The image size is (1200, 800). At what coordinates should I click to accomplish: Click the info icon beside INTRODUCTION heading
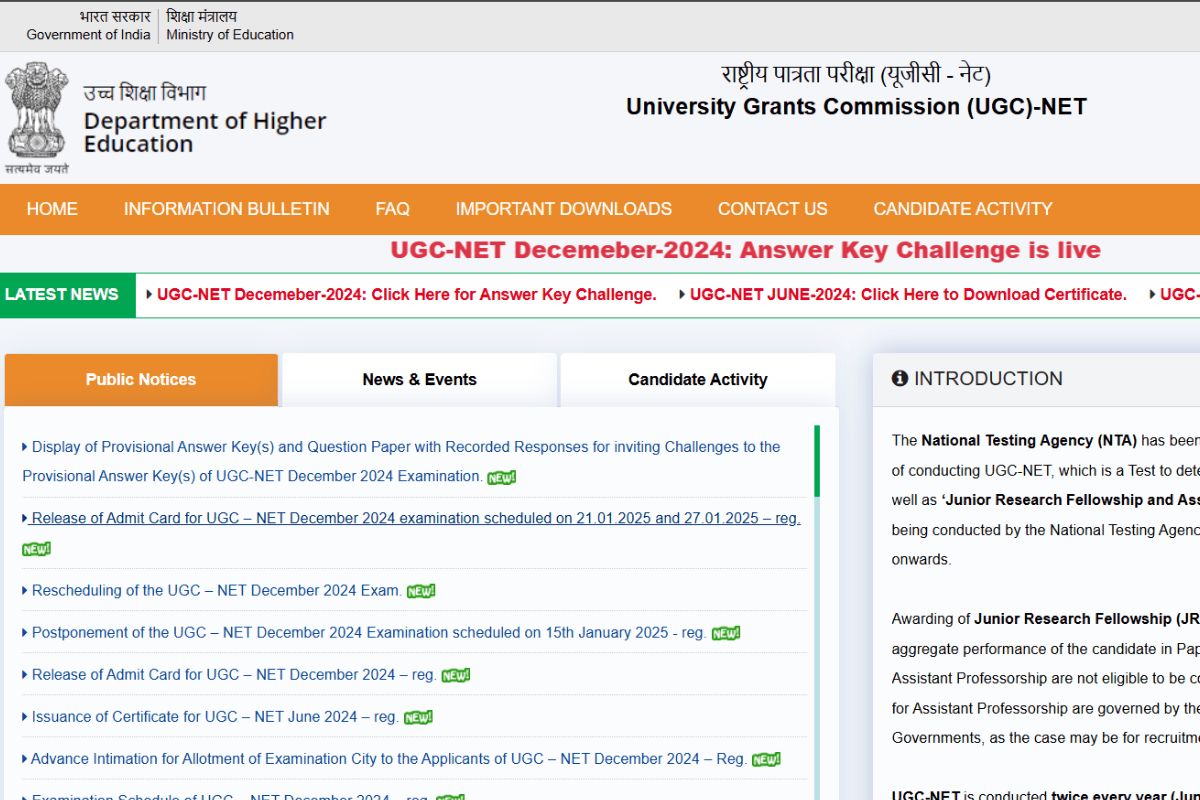click(899, 378)
